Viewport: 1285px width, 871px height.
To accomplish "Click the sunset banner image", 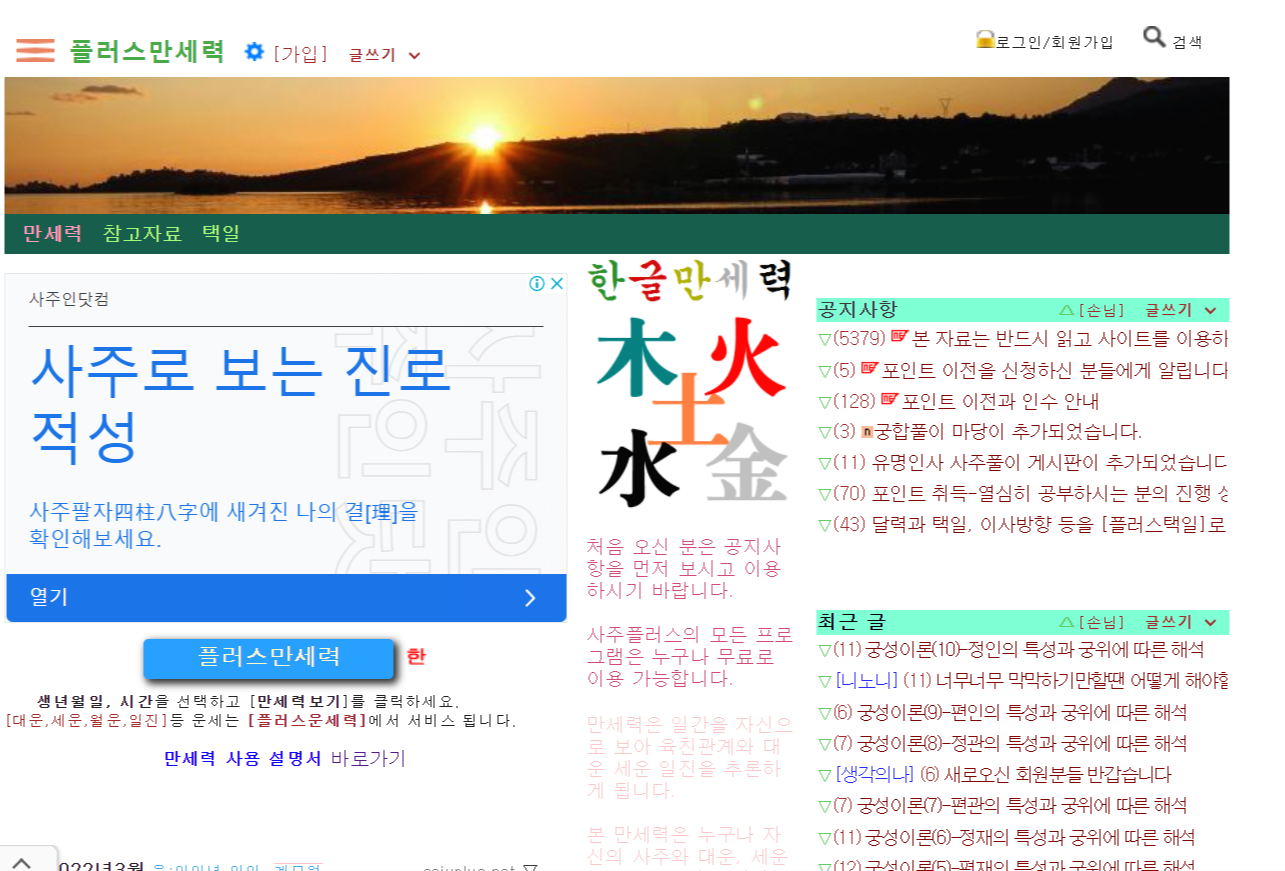I will [616, 145].
